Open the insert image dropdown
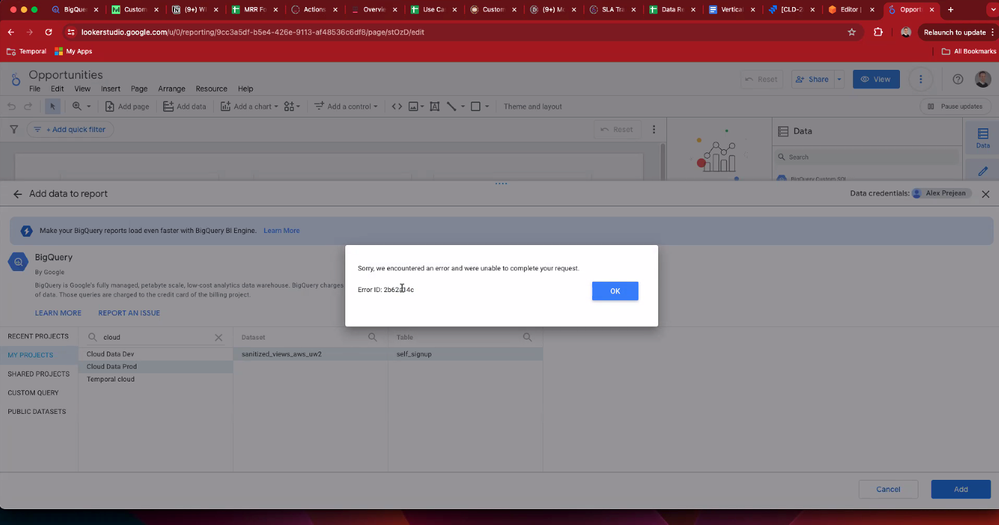This screenshot has width=999, height=525. pos(416,106)
